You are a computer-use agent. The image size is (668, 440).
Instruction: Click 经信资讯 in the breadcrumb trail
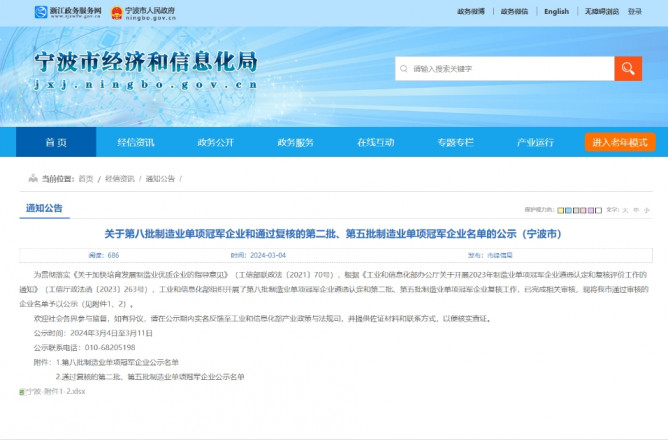[x=120, y=178]
